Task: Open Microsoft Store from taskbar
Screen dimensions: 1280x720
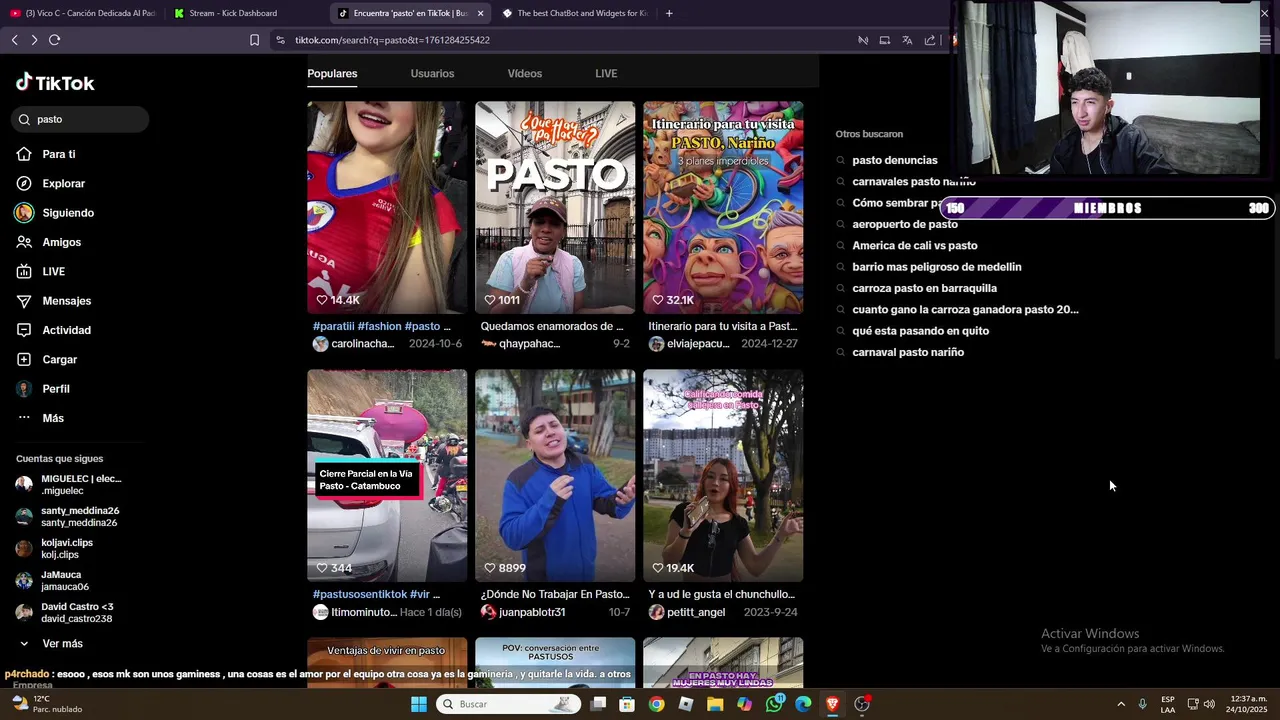Action: (x=627, y=704)
